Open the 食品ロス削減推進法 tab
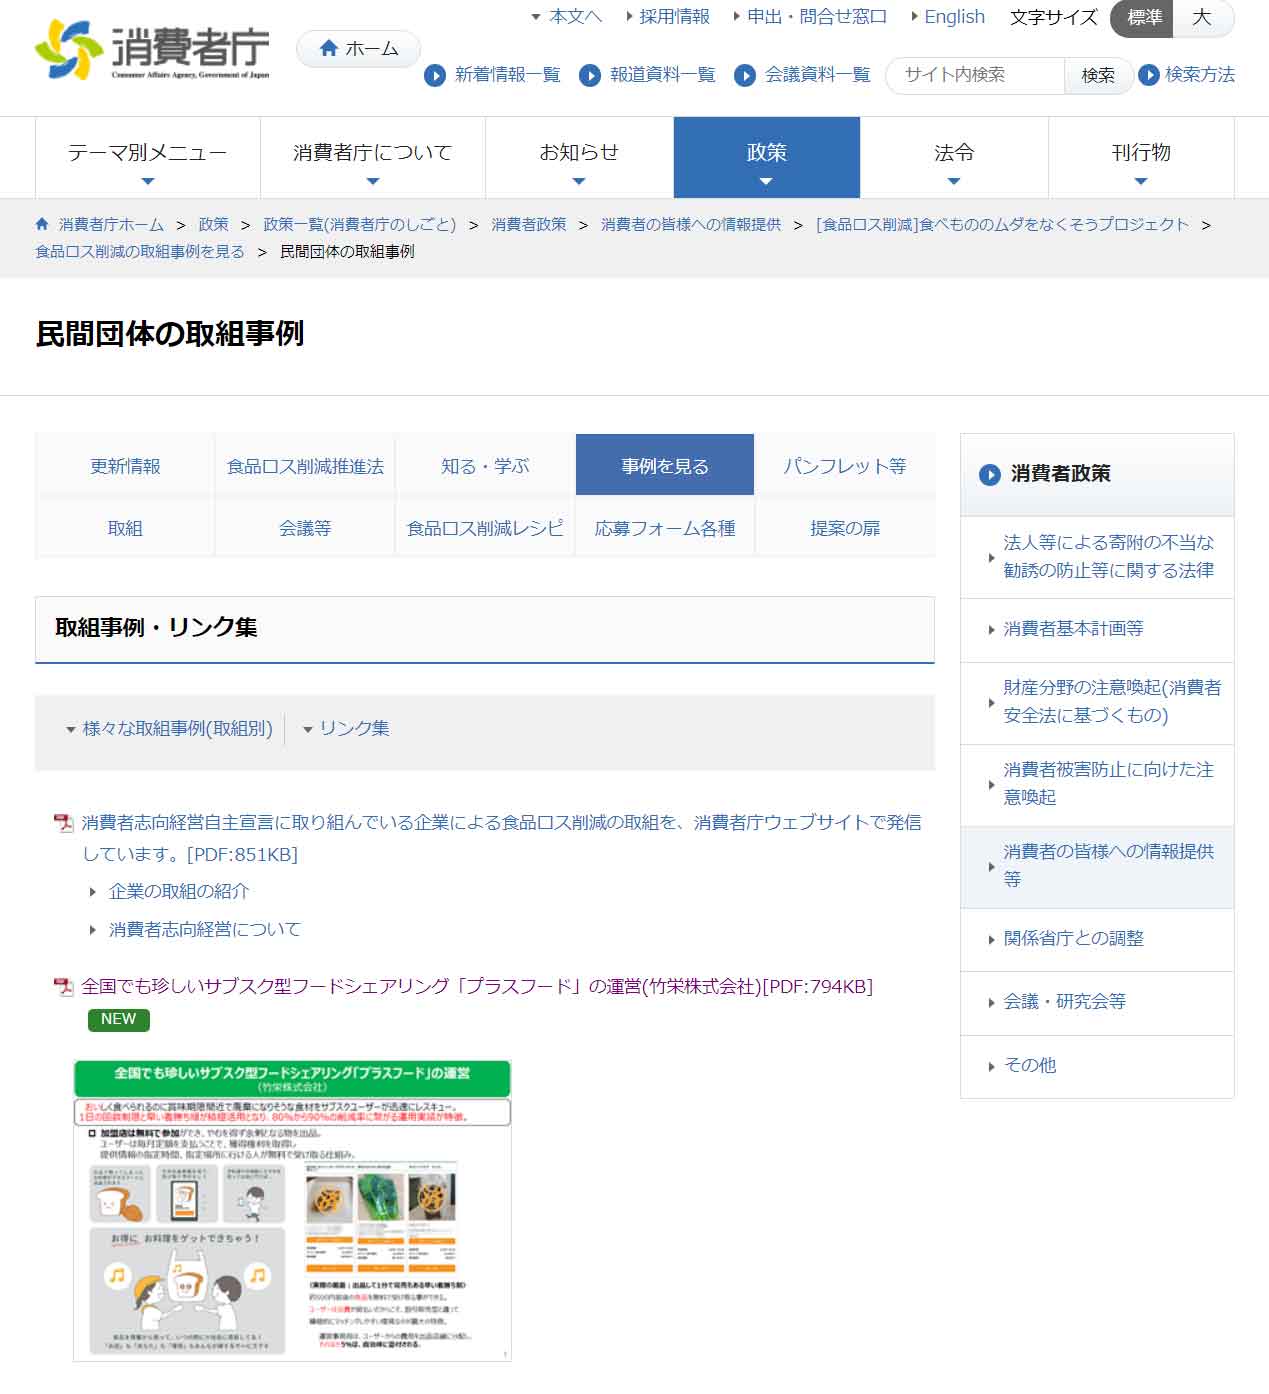Viewport: 1269px width, 1394px height. click(x=305, y=466)
